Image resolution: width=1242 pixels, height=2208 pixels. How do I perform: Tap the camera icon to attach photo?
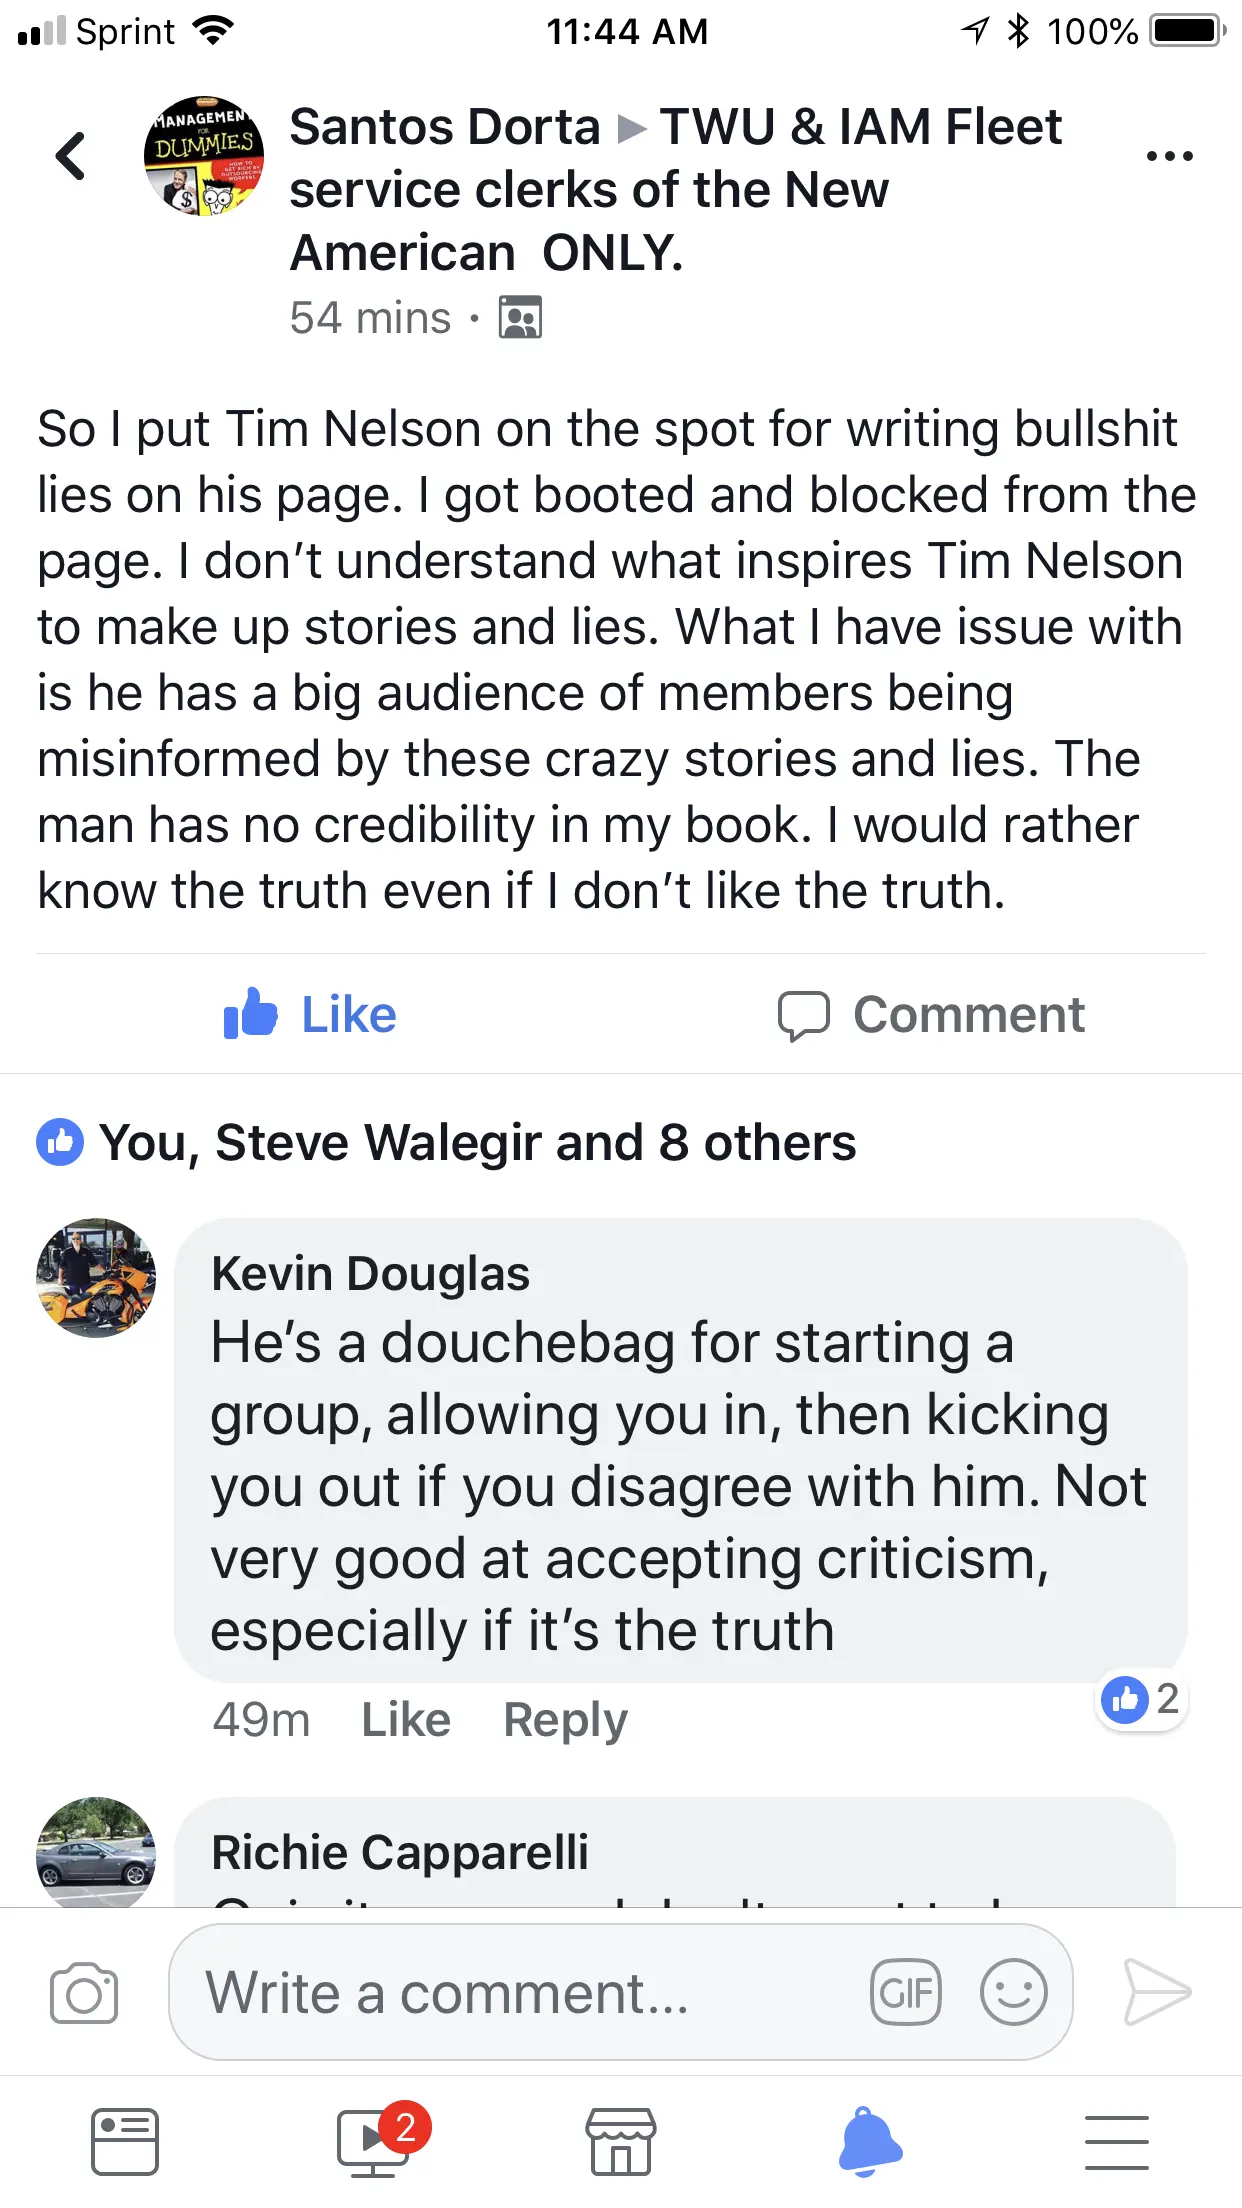click(84, 1993)
